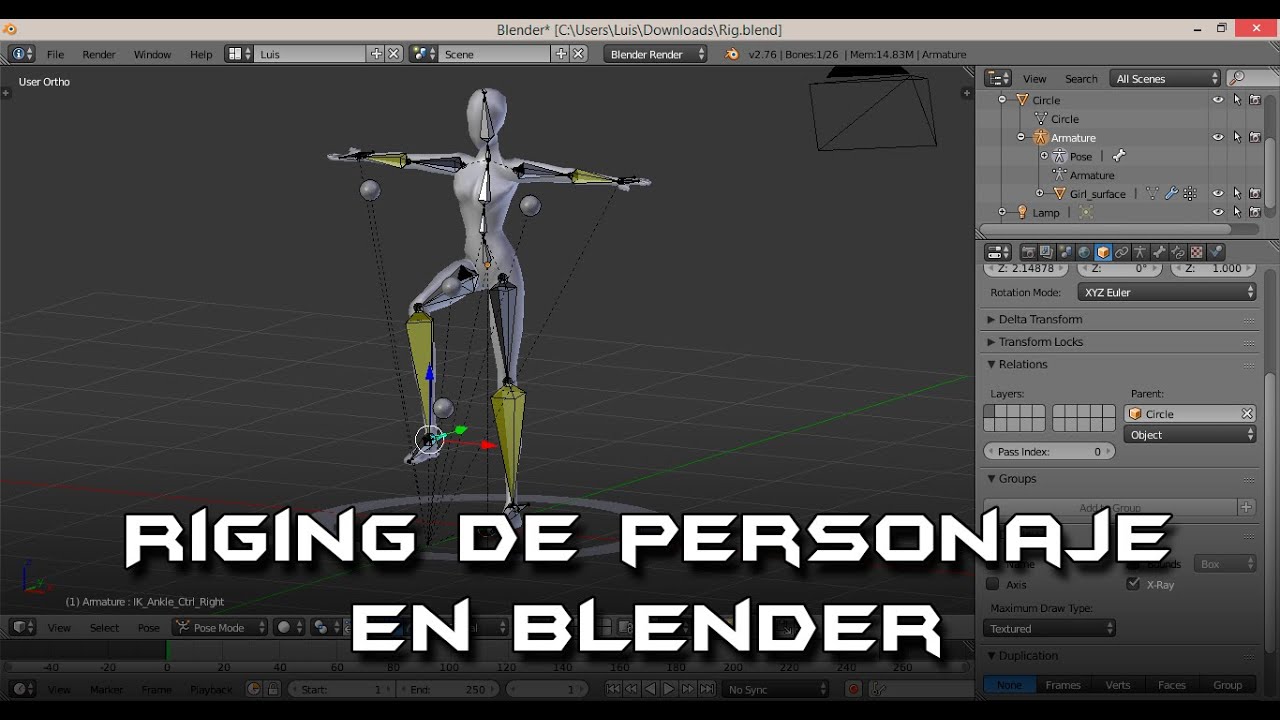Viewport: 1280px width, 720px height.
Task: Open the Bone properties tab
Action: coord(1159,253)
